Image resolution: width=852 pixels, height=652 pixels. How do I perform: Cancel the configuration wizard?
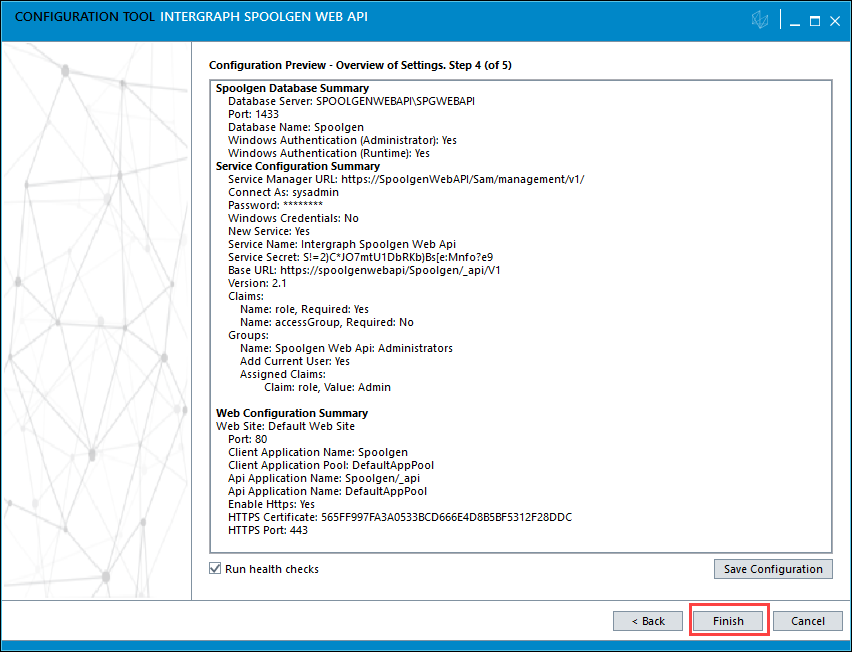(x=807, y=621)
